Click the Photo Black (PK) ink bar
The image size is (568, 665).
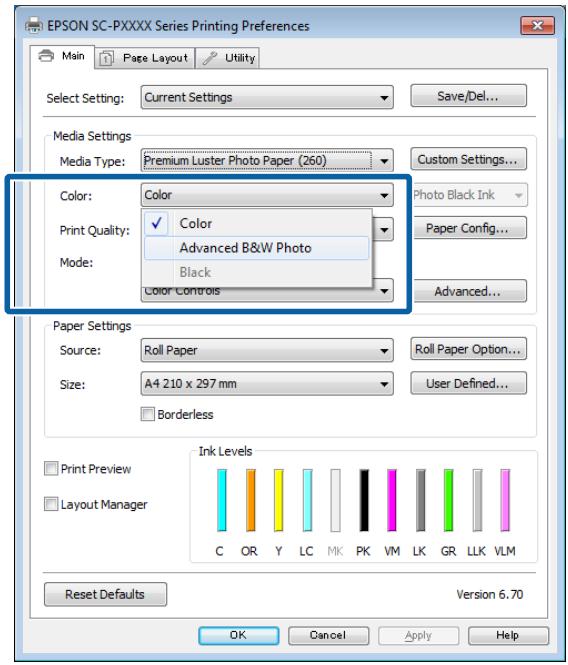(x=364, y=500)
